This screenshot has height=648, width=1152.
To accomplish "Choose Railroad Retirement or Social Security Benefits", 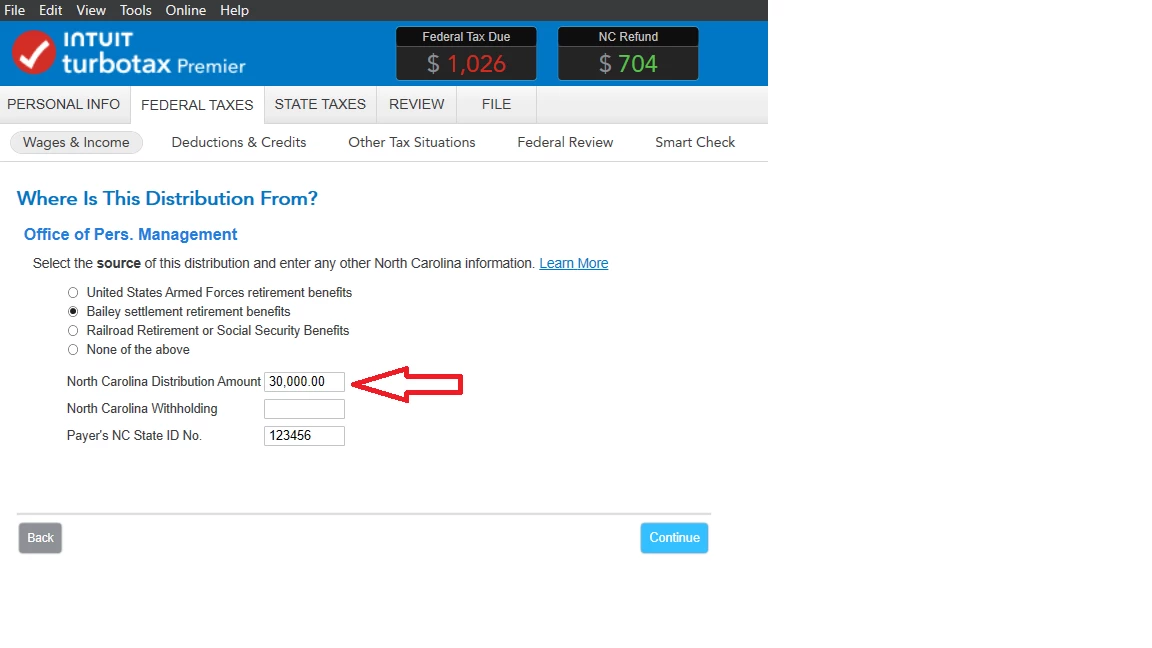I will (x=73, y=331).
